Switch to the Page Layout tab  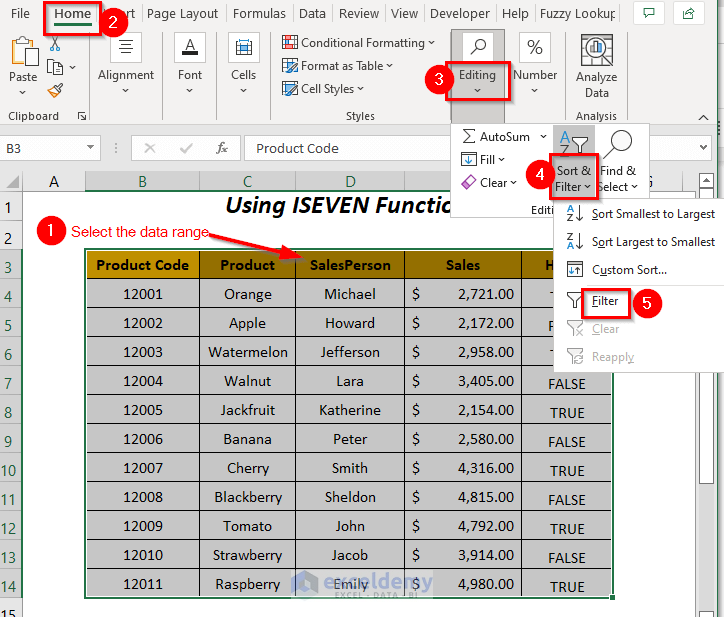[182, 14]
